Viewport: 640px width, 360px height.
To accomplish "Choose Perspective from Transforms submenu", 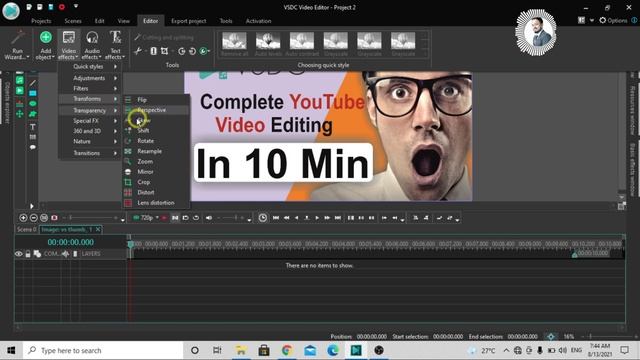I will (x=156, y=110).
